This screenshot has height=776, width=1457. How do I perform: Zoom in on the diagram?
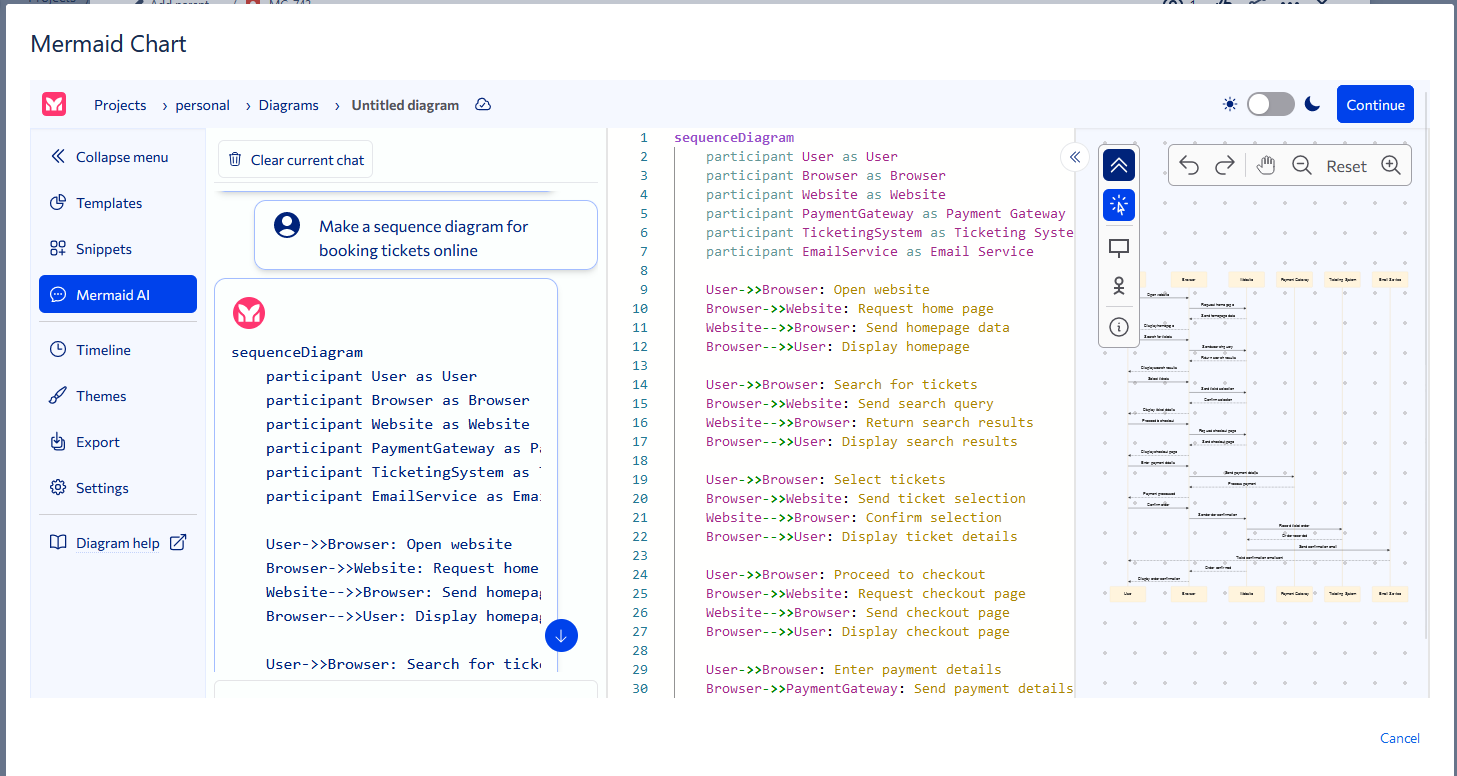pyautogui.click(x=1390, y=166)
